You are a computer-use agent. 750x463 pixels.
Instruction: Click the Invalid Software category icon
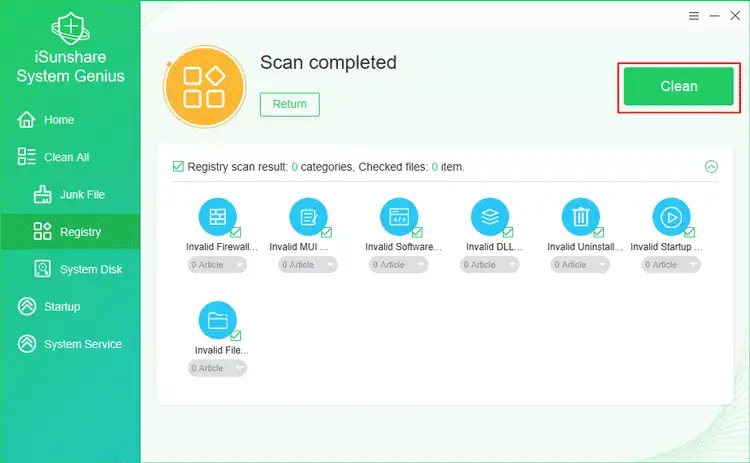tap(399, 217)
